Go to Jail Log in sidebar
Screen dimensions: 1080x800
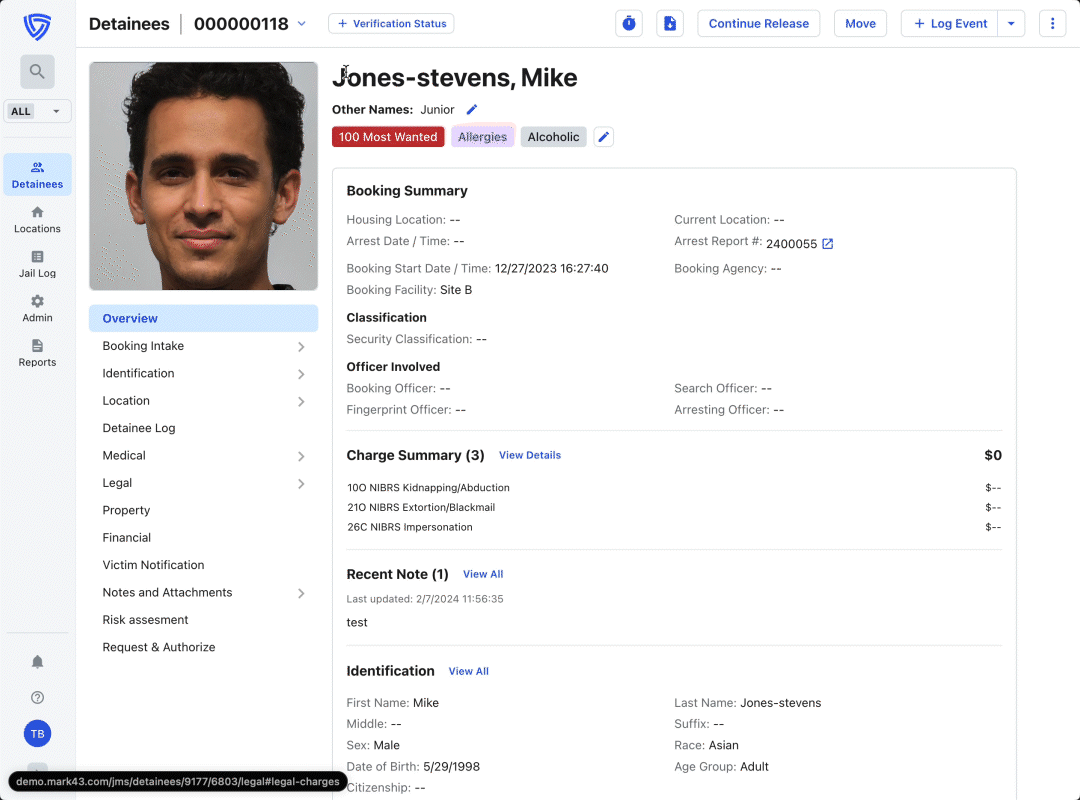[x=37, y=264]
